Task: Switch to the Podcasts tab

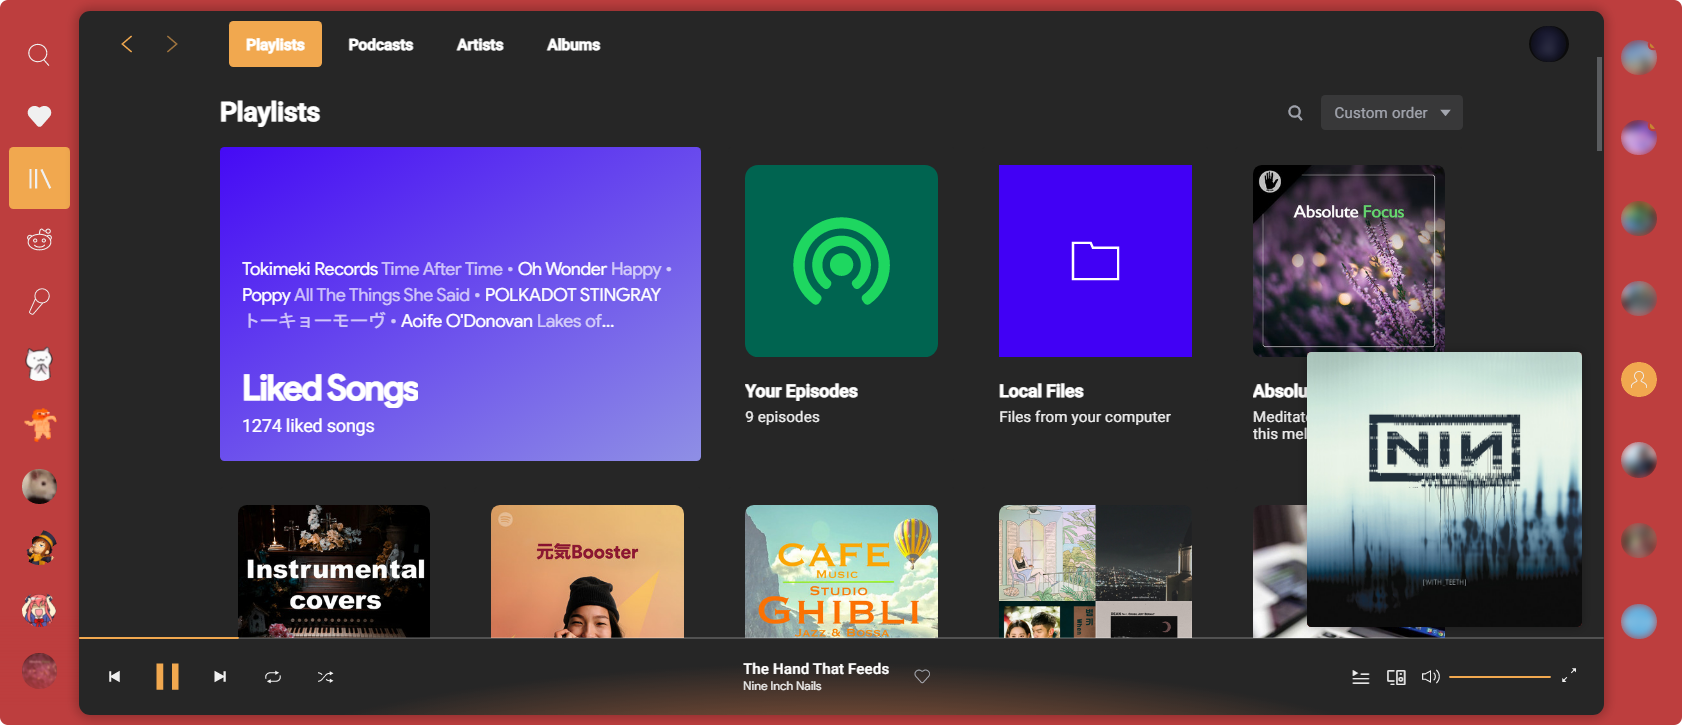Action: pos(380,45)
